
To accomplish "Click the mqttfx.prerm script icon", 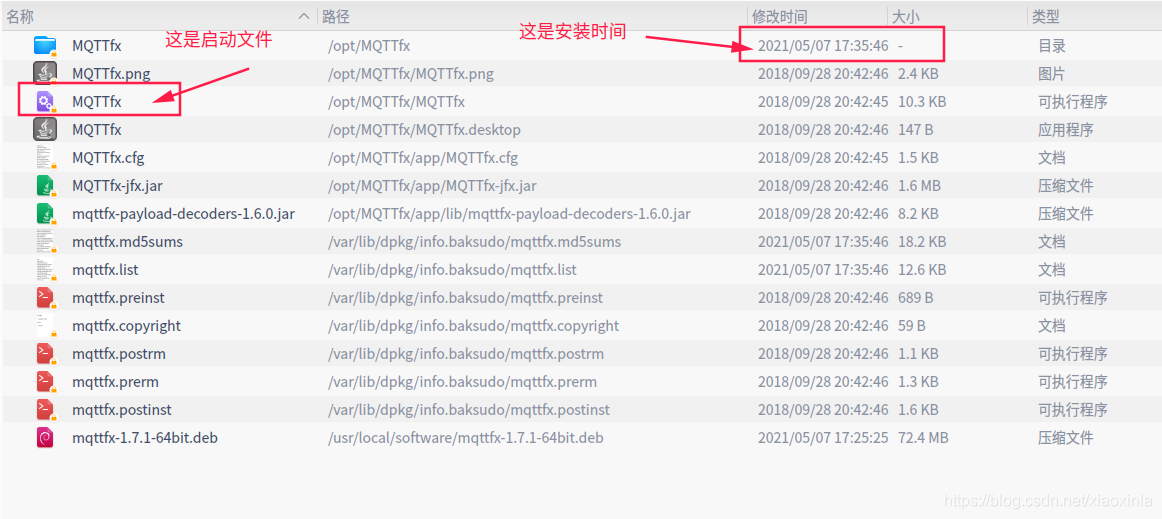I will coord(45,382).
